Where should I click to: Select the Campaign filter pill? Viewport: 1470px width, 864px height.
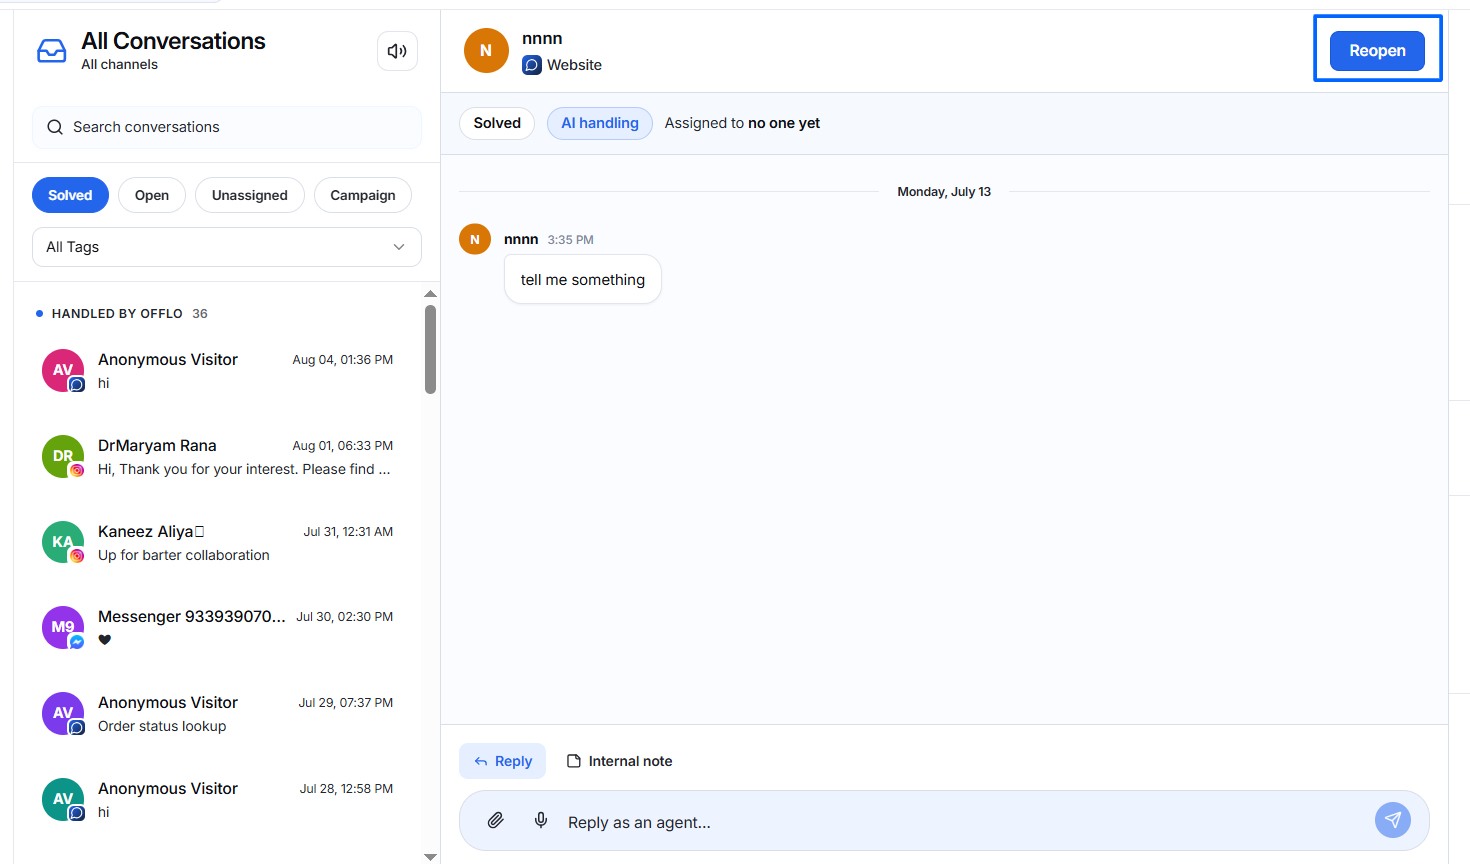click(363, 195)
